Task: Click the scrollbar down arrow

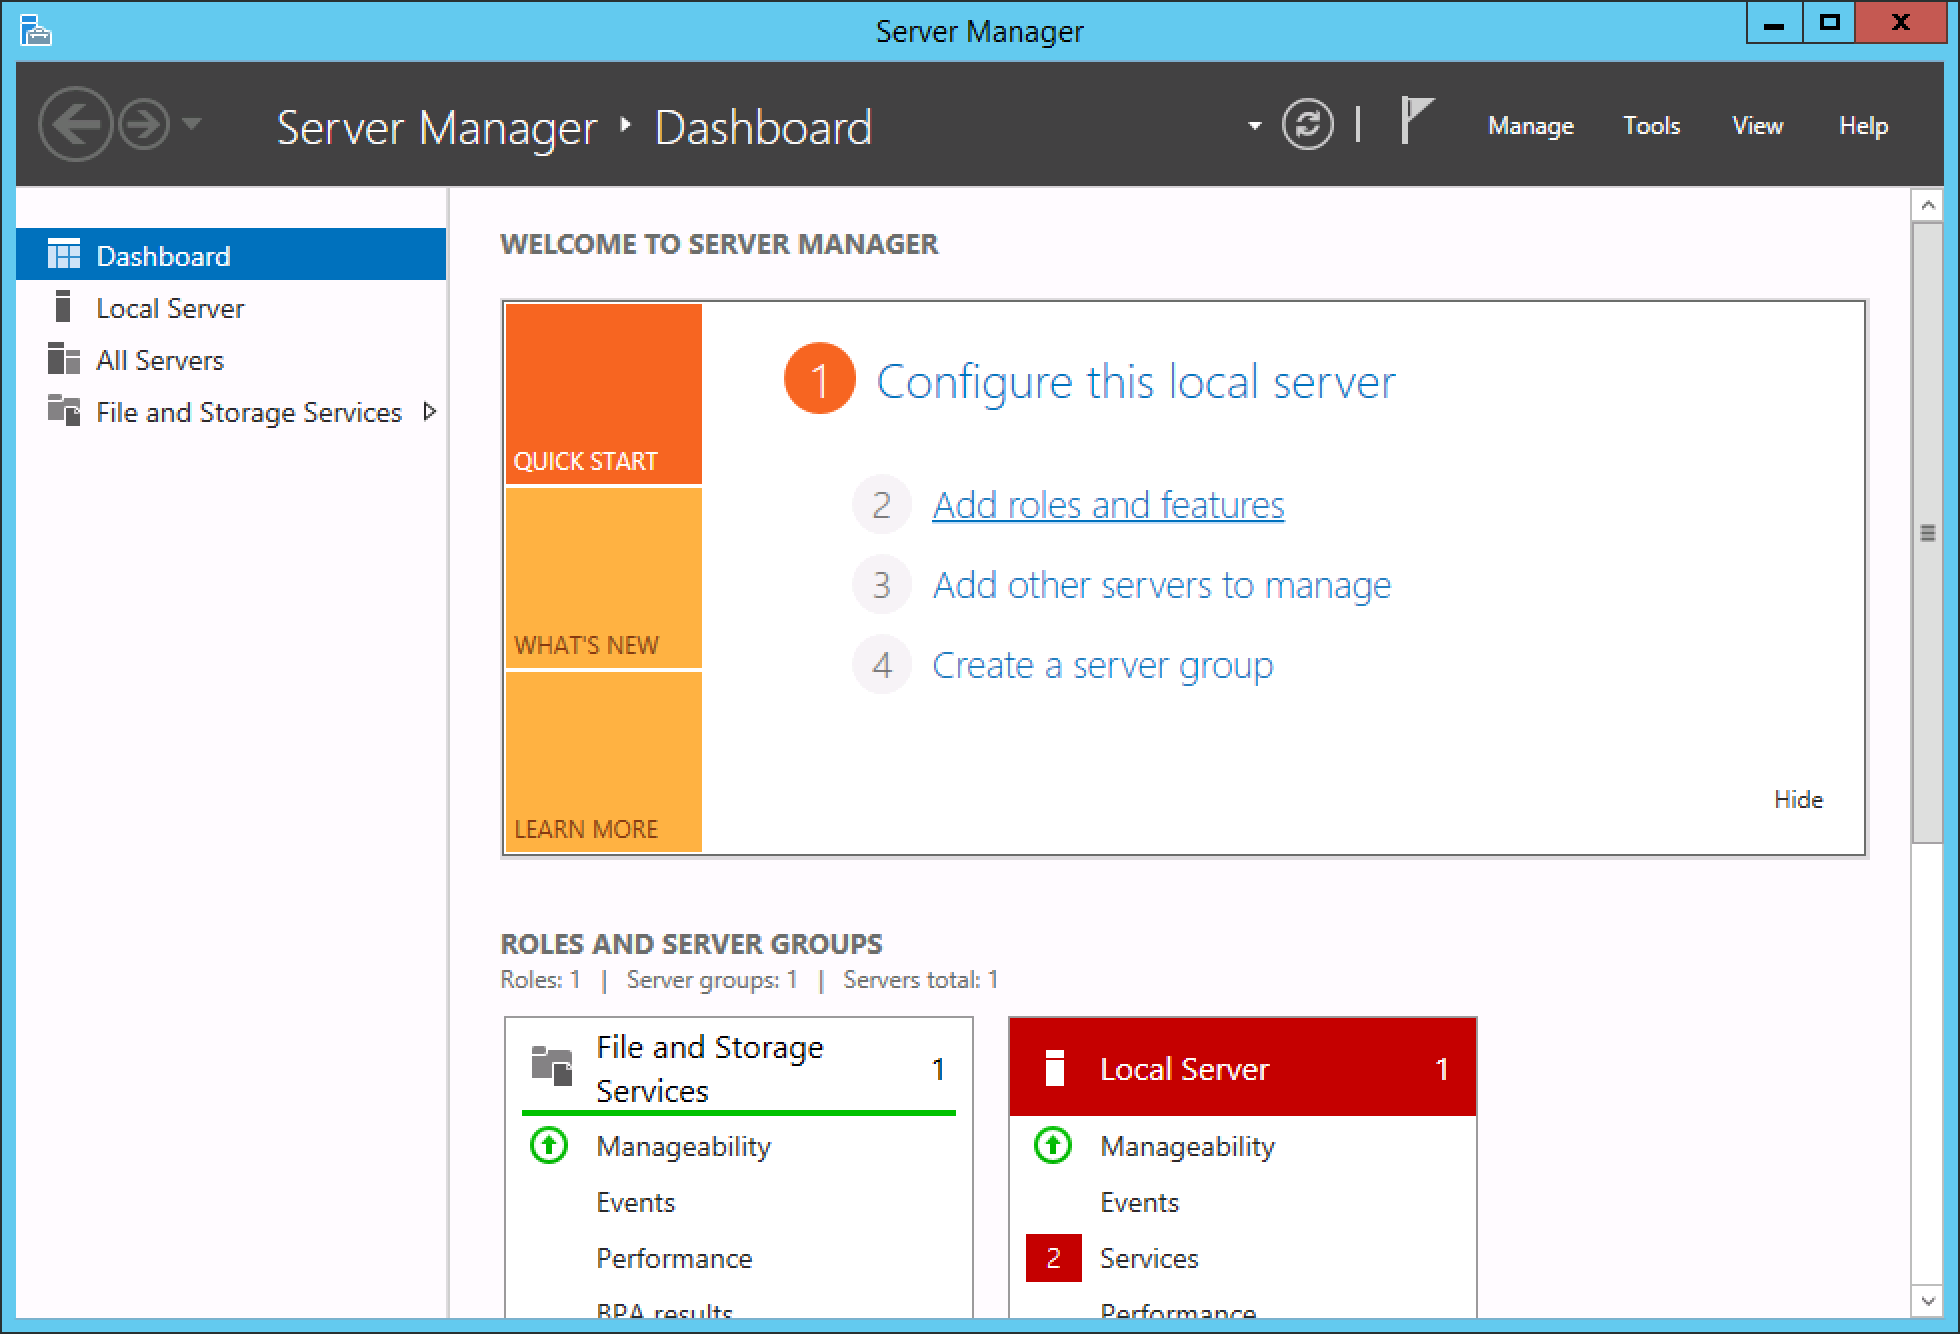Action: 1927,1301
